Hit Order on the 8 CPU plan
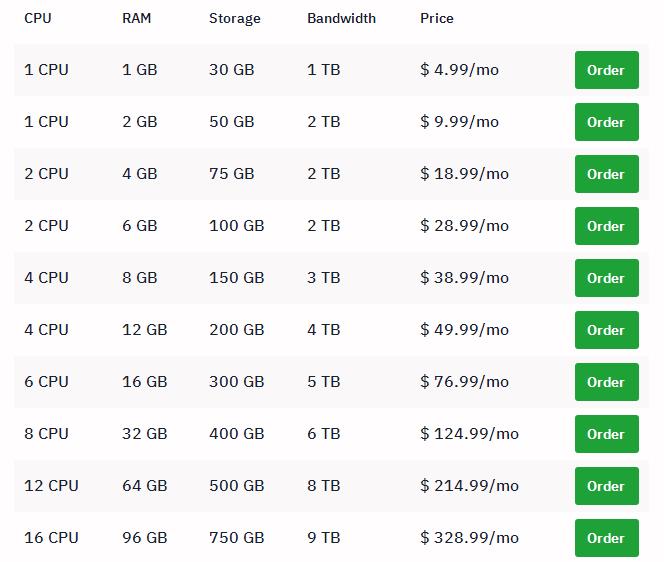Viewport: 664px width, 562px height. click(x=606, y=434)
